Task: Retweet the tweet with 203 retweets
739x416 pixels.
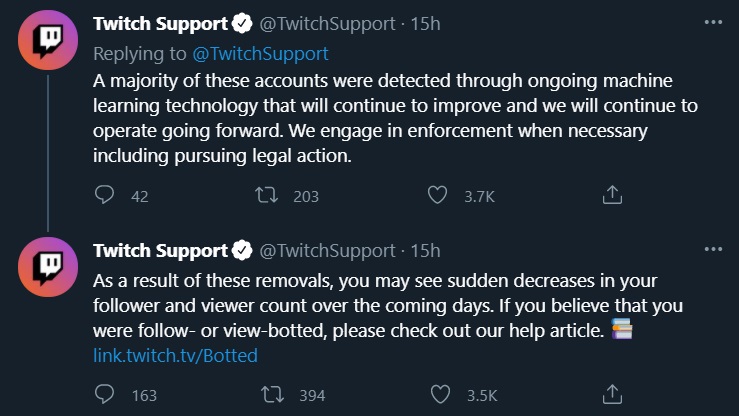Action: point(267,195)
